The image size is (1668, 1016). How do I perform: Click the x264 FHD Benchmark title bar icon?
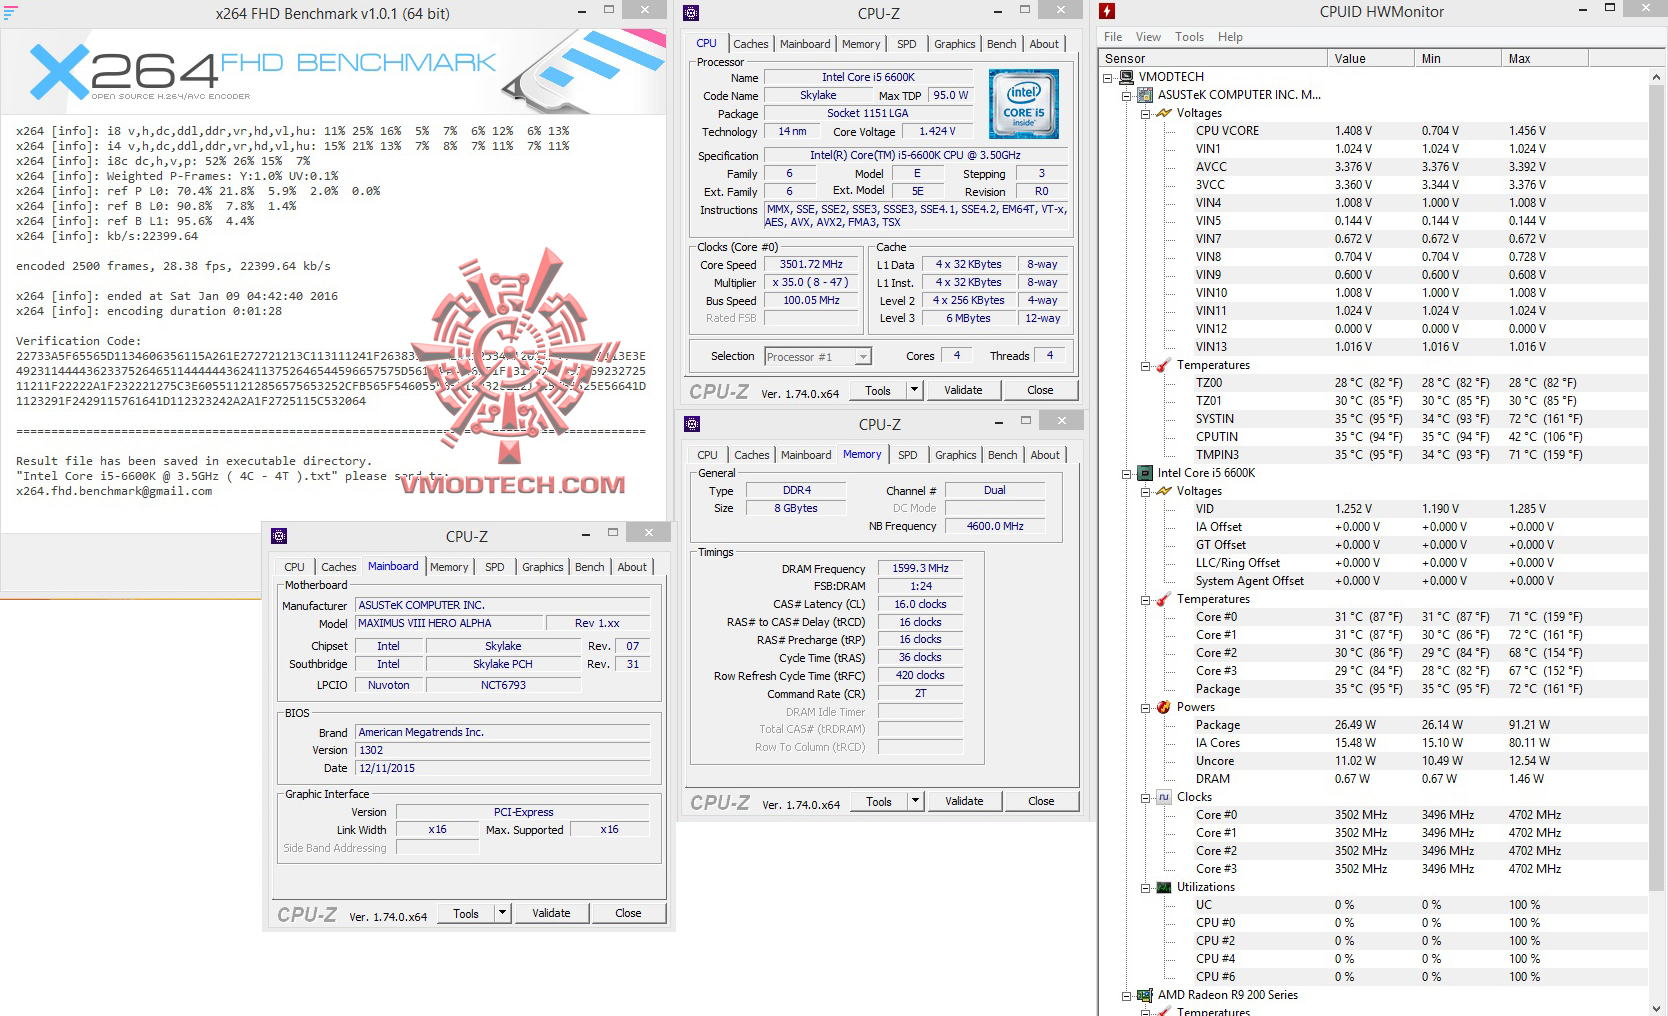(10, 13)
